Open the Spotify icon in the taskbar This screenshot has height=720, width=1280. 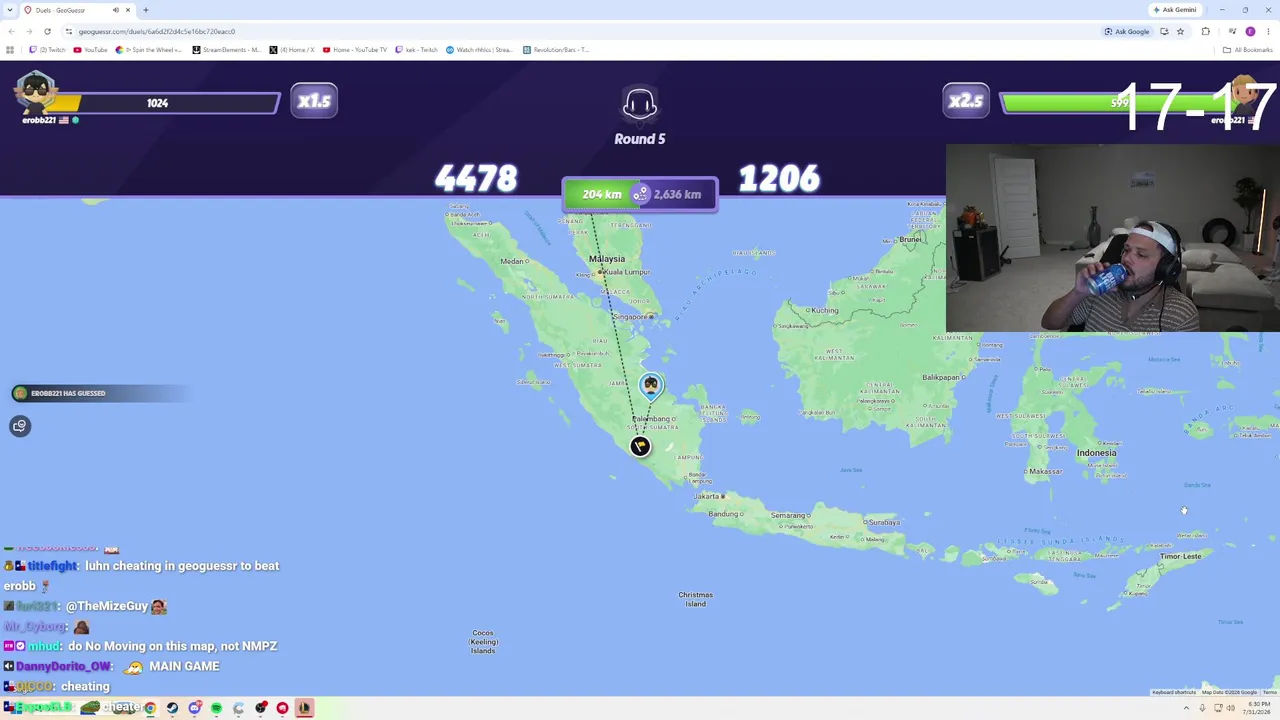pos(216,708)
